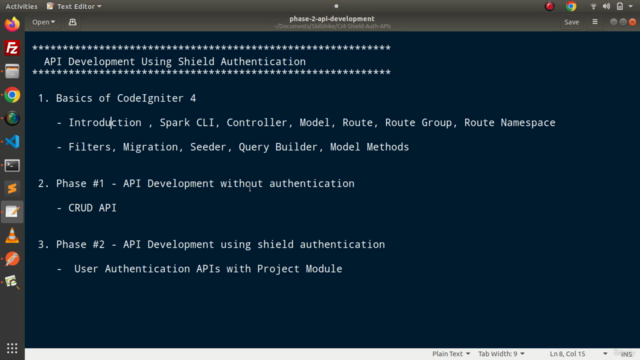Open FileZilla from the dock

(x=12, y=48)
